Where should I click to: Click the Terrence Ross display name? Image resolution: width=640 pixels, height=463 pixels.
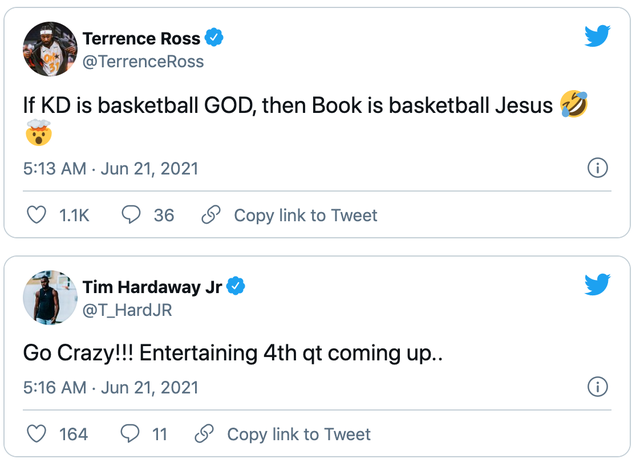tap(140, 39)
